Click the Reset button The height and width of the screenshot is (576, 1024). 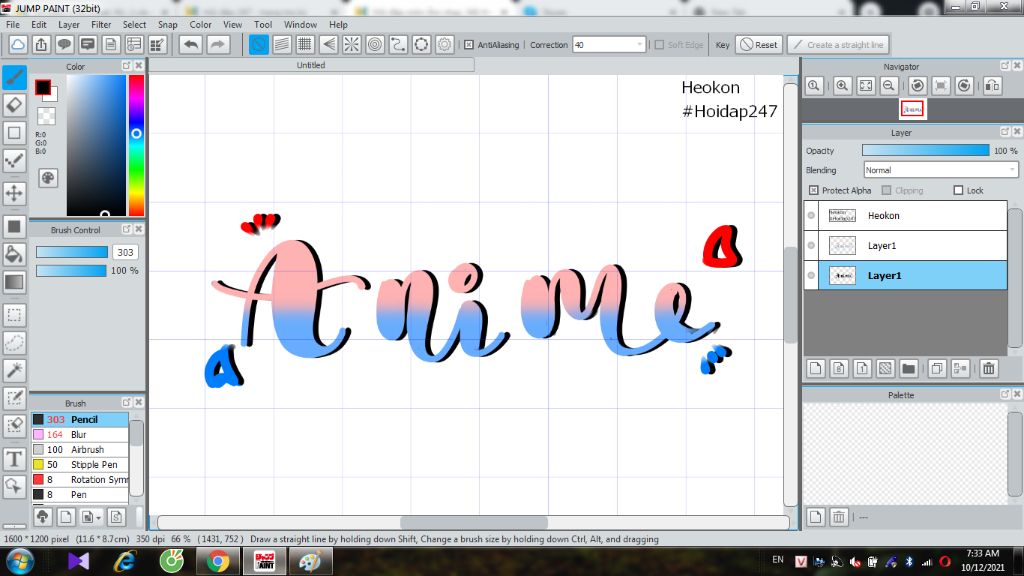point(759,44)
